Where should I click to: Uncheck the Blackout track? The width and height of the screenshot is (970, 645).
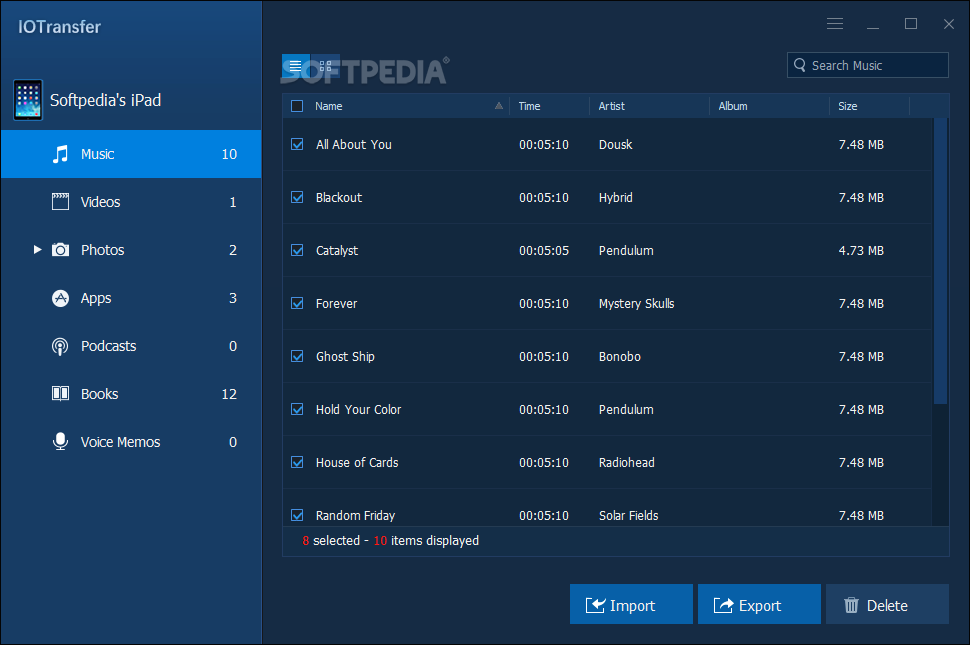[x=297, y=197]
